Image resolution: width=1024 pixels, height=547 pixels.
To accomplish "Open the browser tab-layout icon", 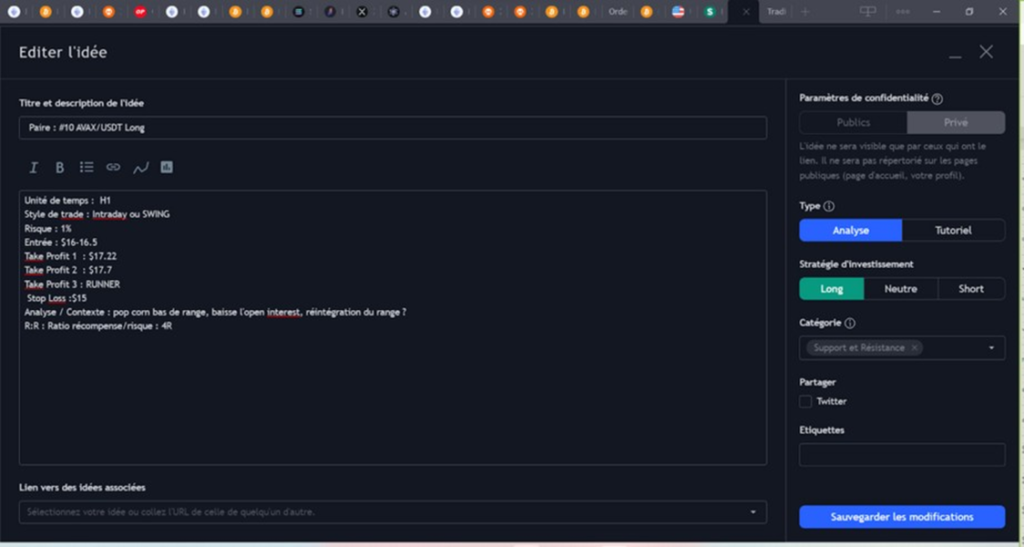I will (x=867, y=12).
